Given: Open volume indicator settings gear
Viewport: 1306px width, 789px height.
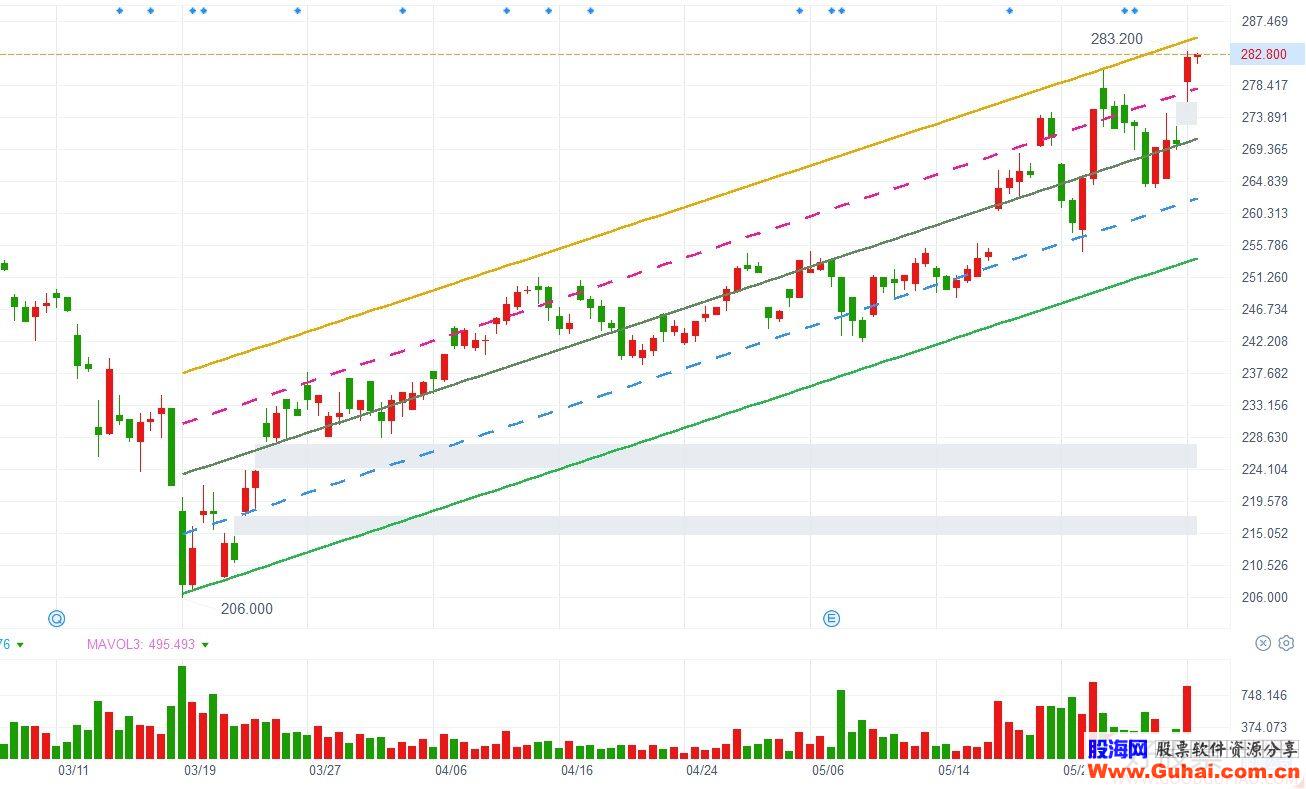Looking at the screenshot, I should point(1286,643).
